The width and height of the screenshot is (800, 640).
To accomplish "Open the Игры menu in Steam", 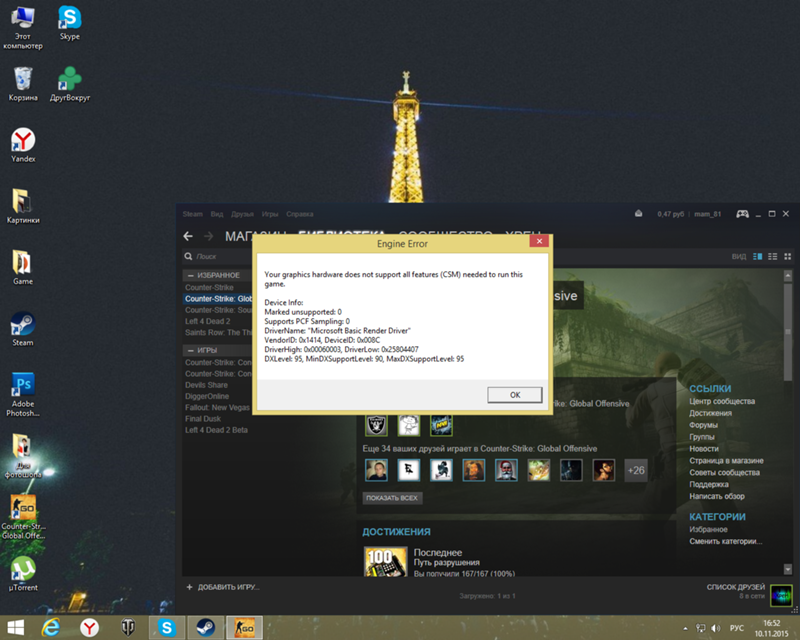I will pyautogui.click(x=270, y=214).
